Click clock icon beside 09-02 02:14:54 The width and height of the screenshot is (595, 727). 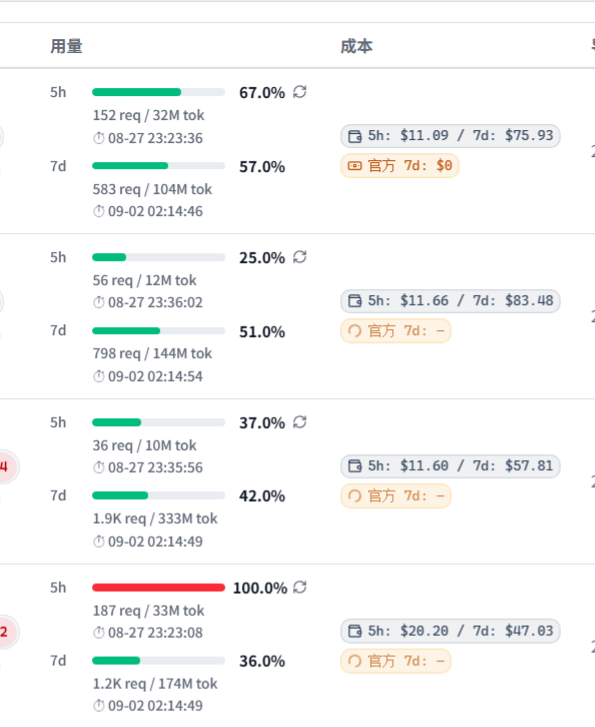point(98,376)
